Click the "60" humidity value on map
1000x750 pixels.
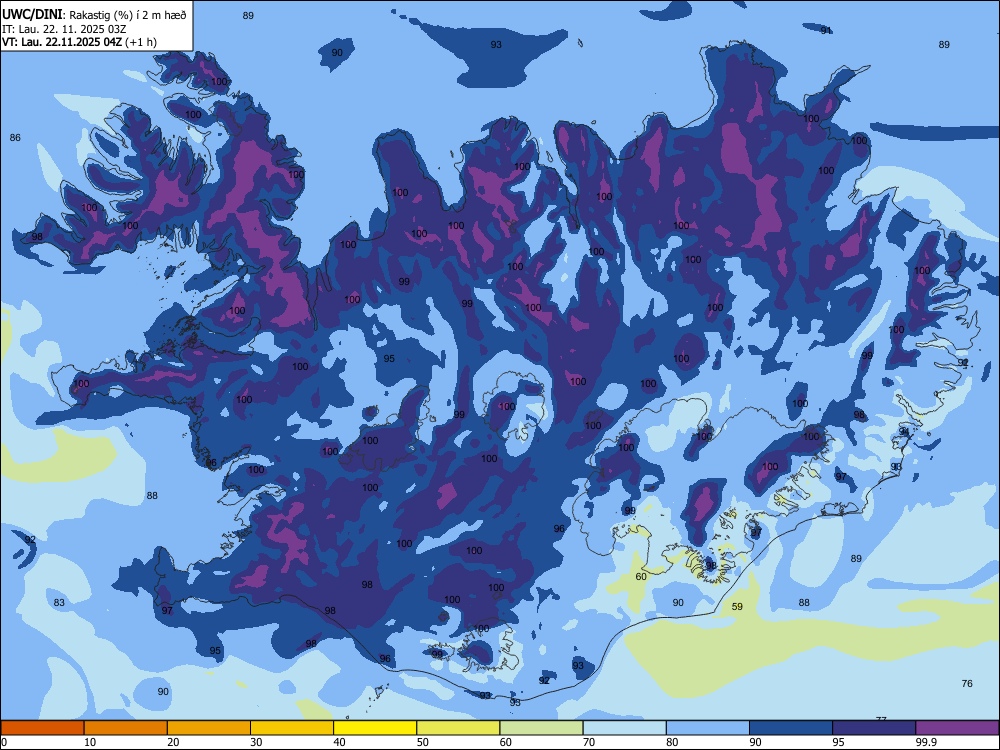[x=641, y=577]
